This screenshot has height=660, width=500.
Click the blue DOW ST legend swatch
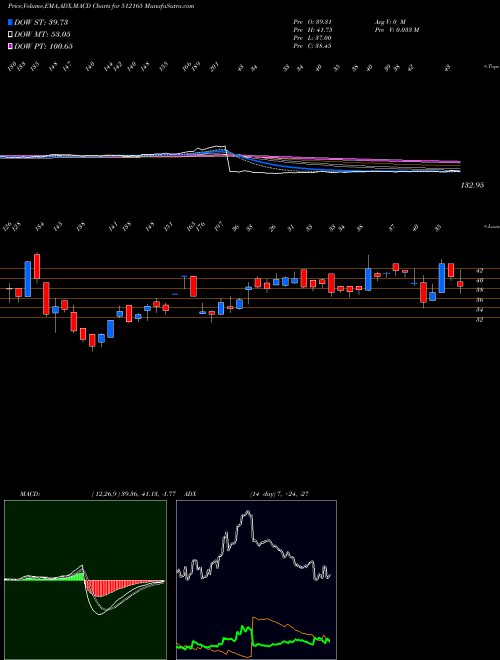coord(11,22)
